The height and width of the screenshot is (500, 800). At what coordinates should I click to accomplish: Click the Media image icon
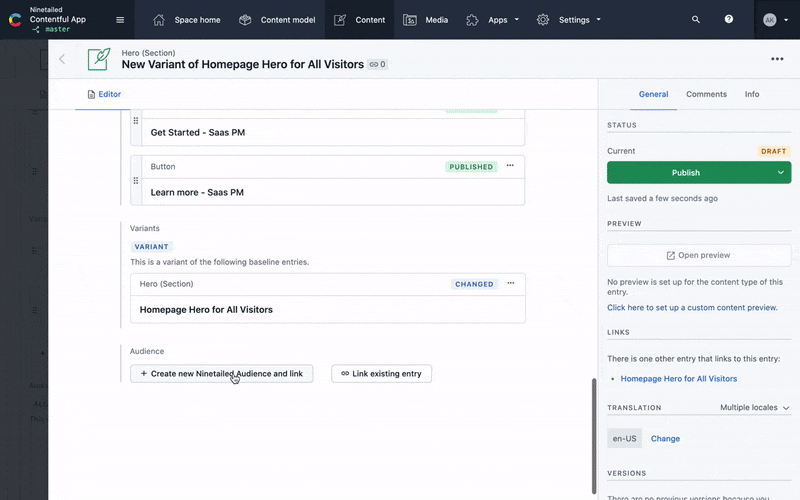coord(410,20)
